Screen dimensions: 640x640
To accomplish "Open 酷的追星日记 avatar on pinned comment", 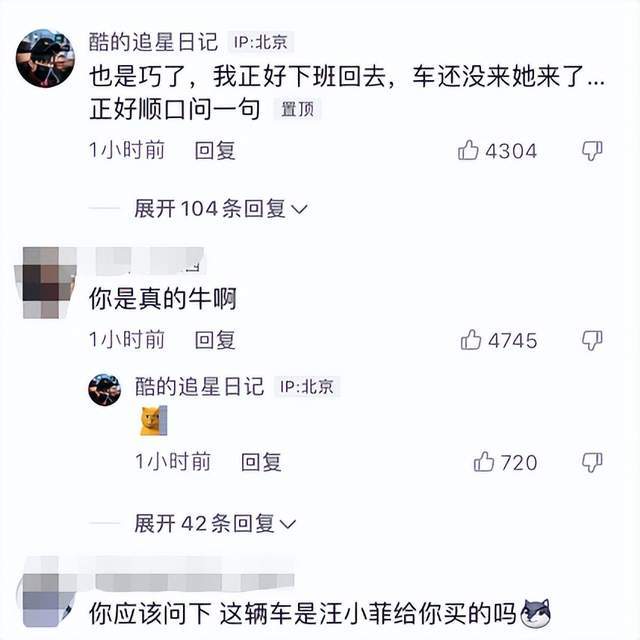I will pos(45,58).
